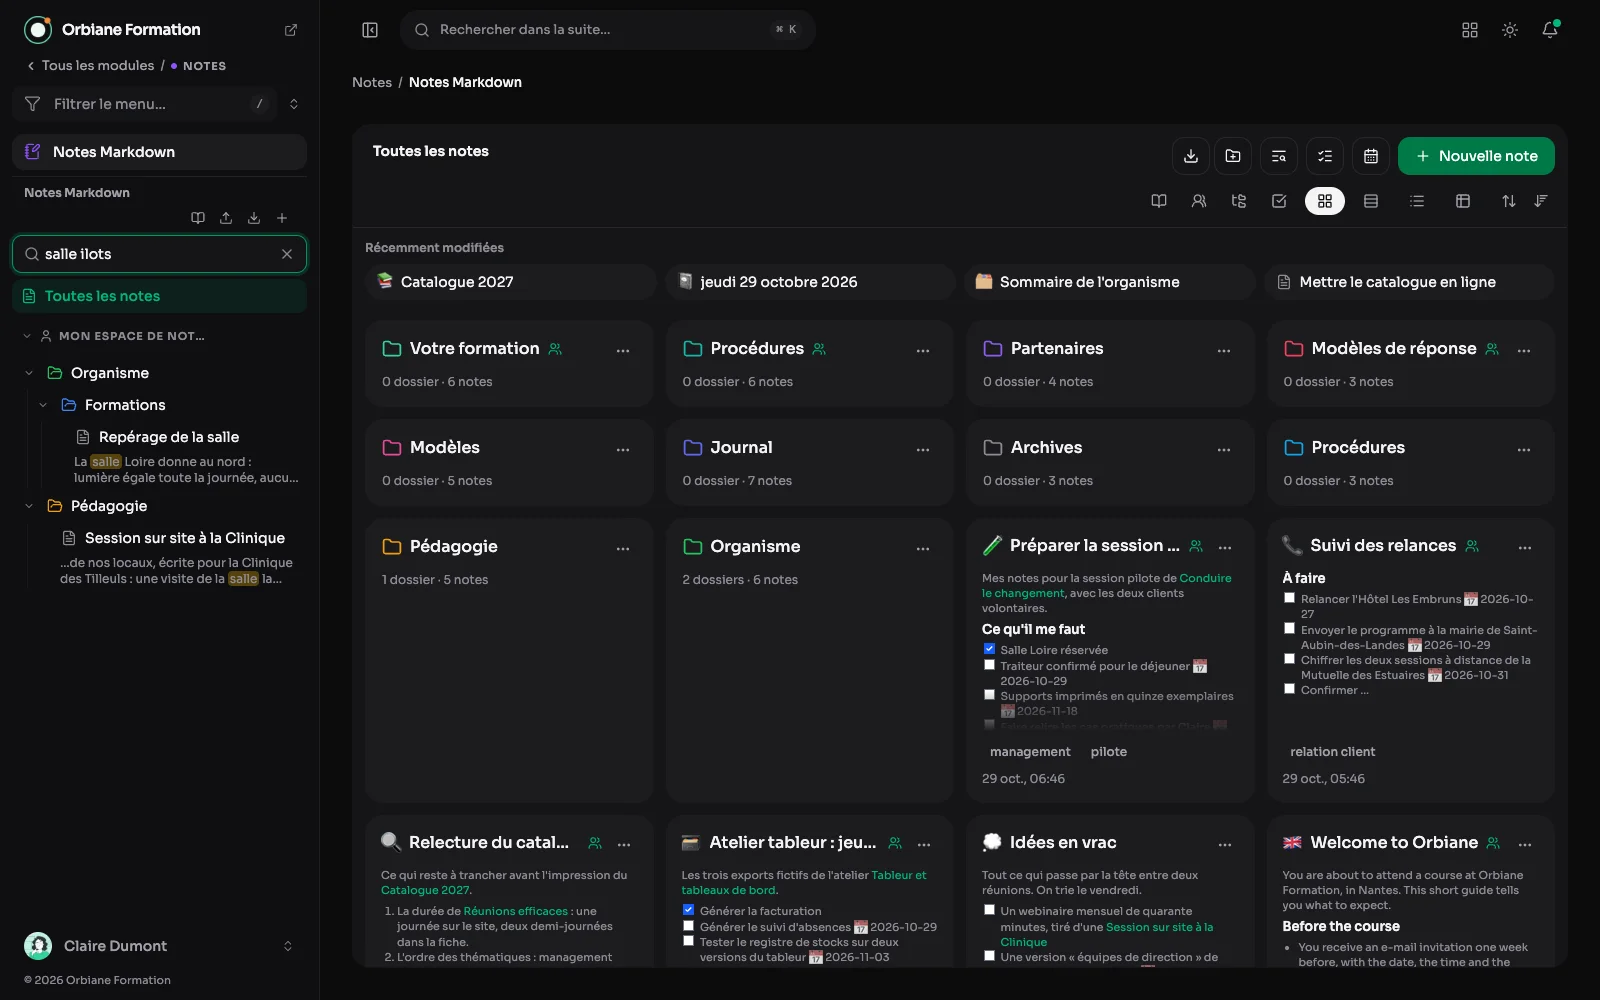Open the Notes Markdown sidebar item
Image resolution: width=1600 pixels, height=1000 pixels.
point(160,152)
